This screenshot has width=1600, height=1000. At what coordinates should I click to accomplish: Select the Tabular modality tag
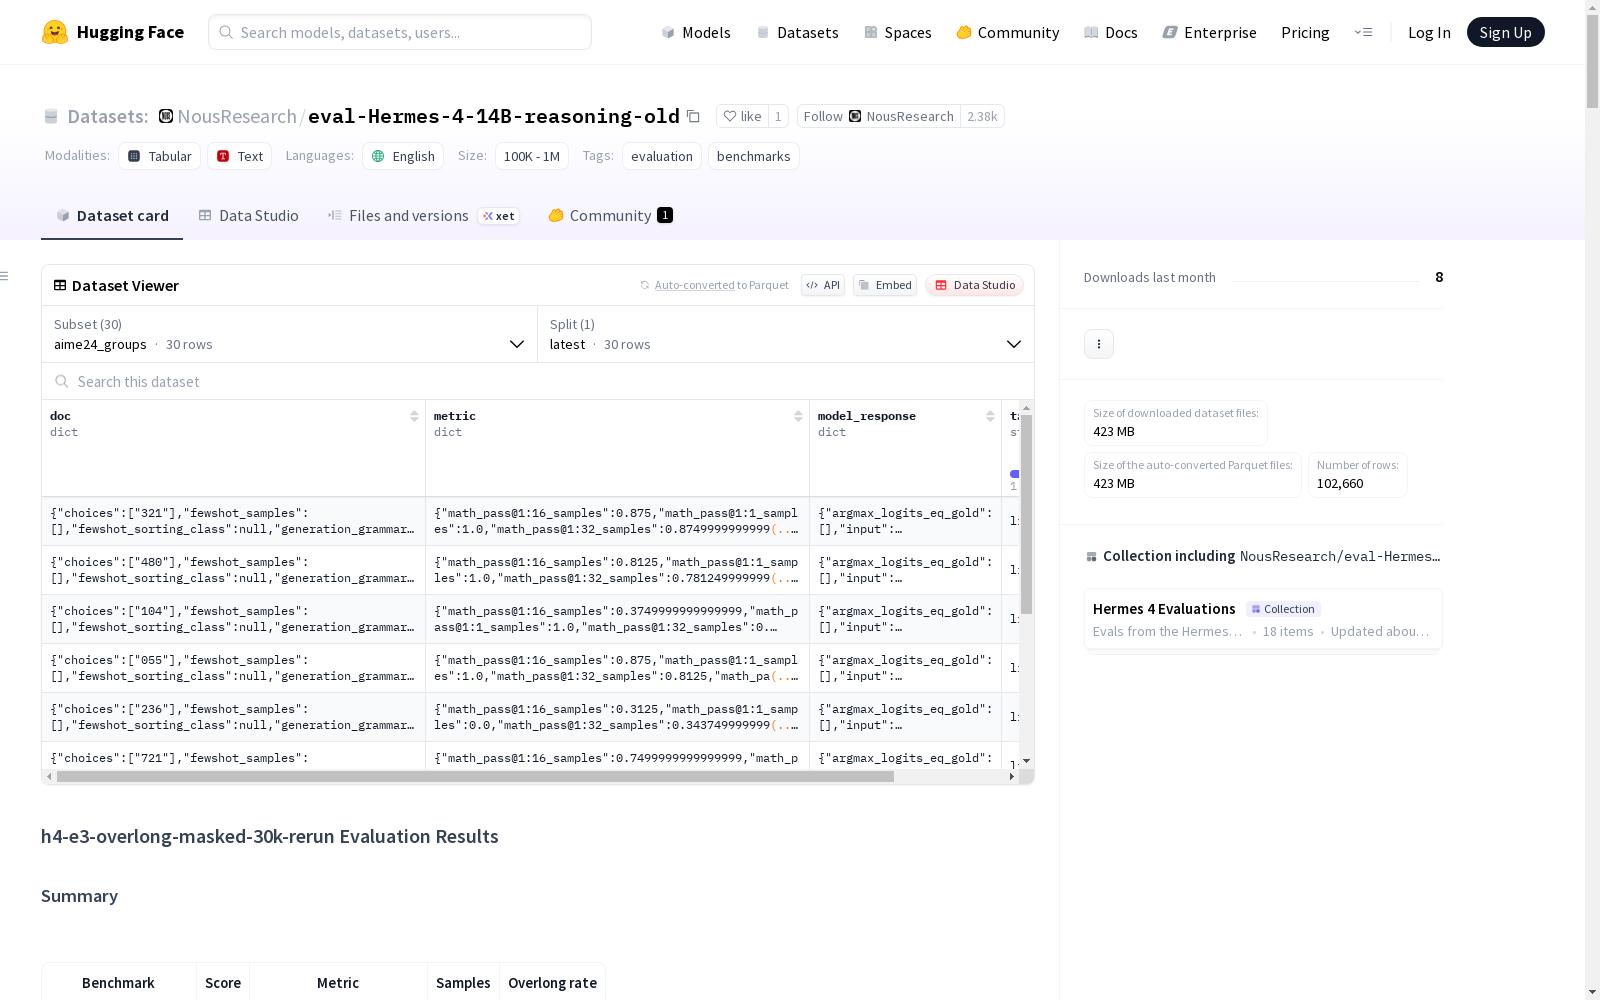160,156
